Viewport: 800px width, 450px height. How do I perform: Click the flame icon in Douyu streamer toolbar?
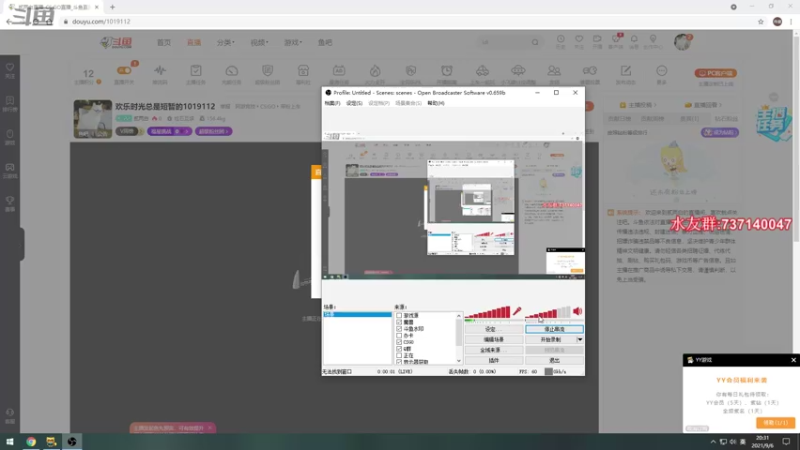(x=375, y=70)
